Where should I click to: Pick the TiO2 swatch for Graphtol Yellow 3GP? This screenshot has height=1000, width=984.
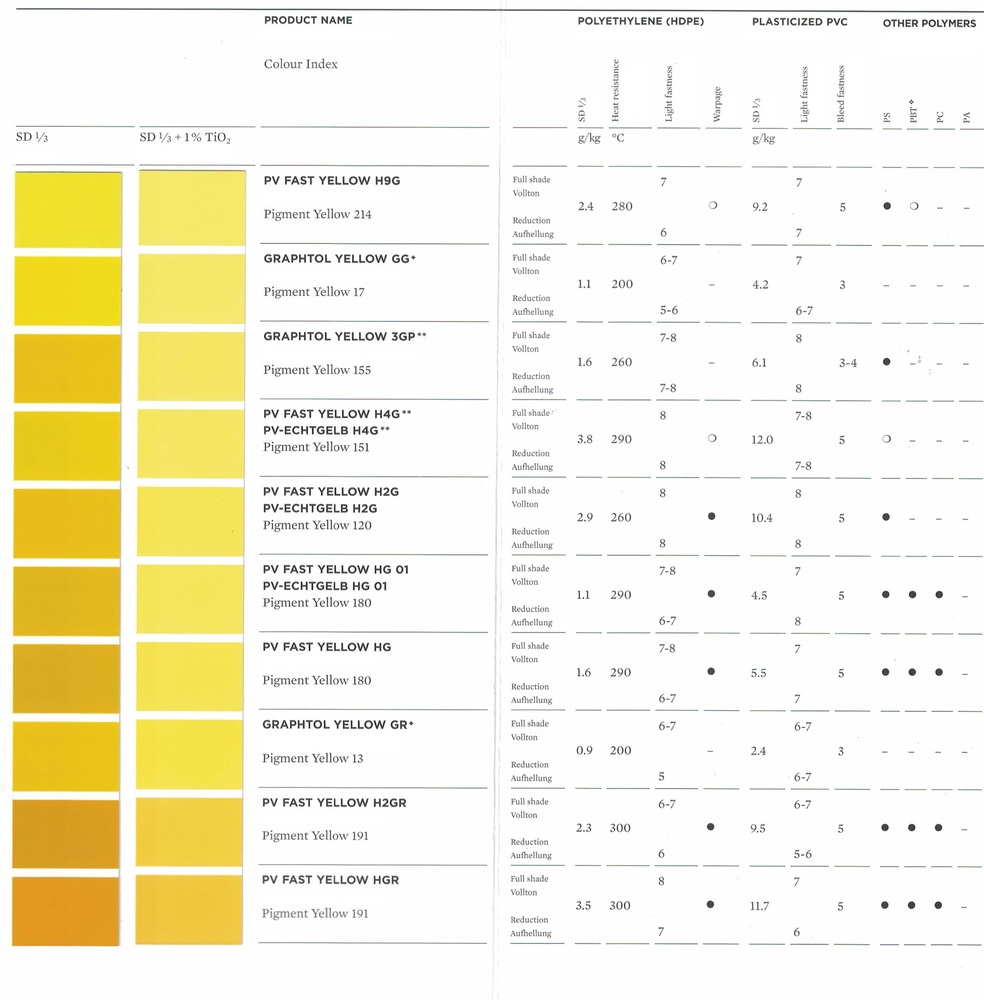191,367
